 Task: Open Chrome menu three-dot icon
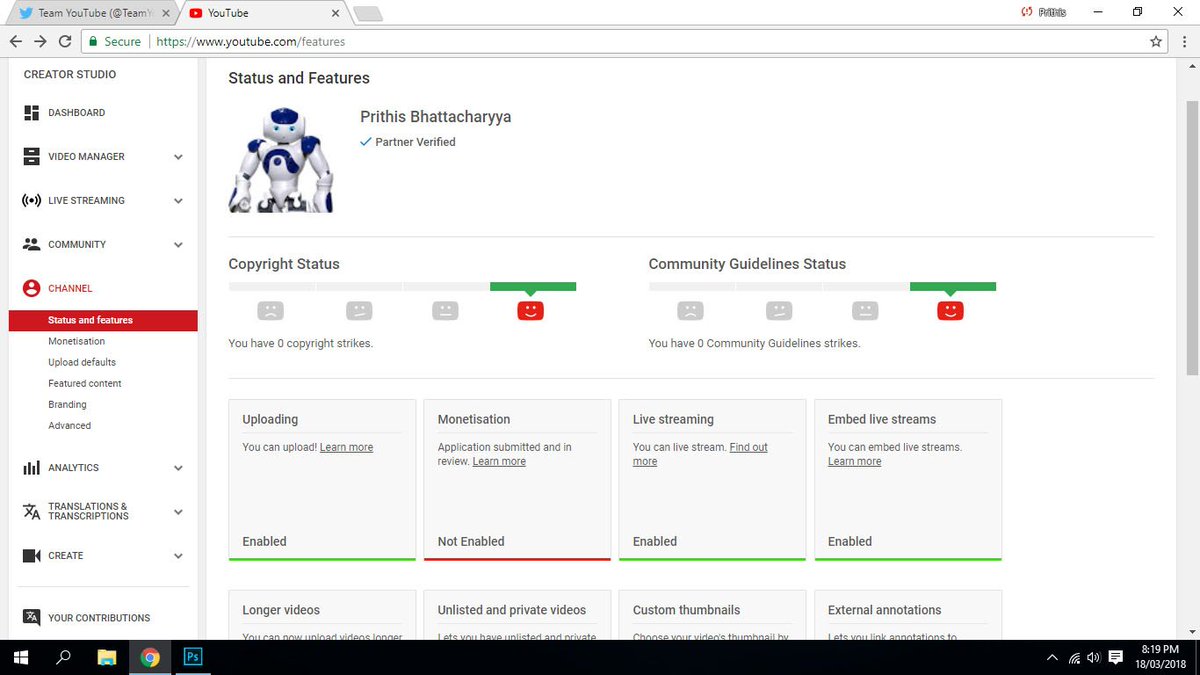[1183, 41]
